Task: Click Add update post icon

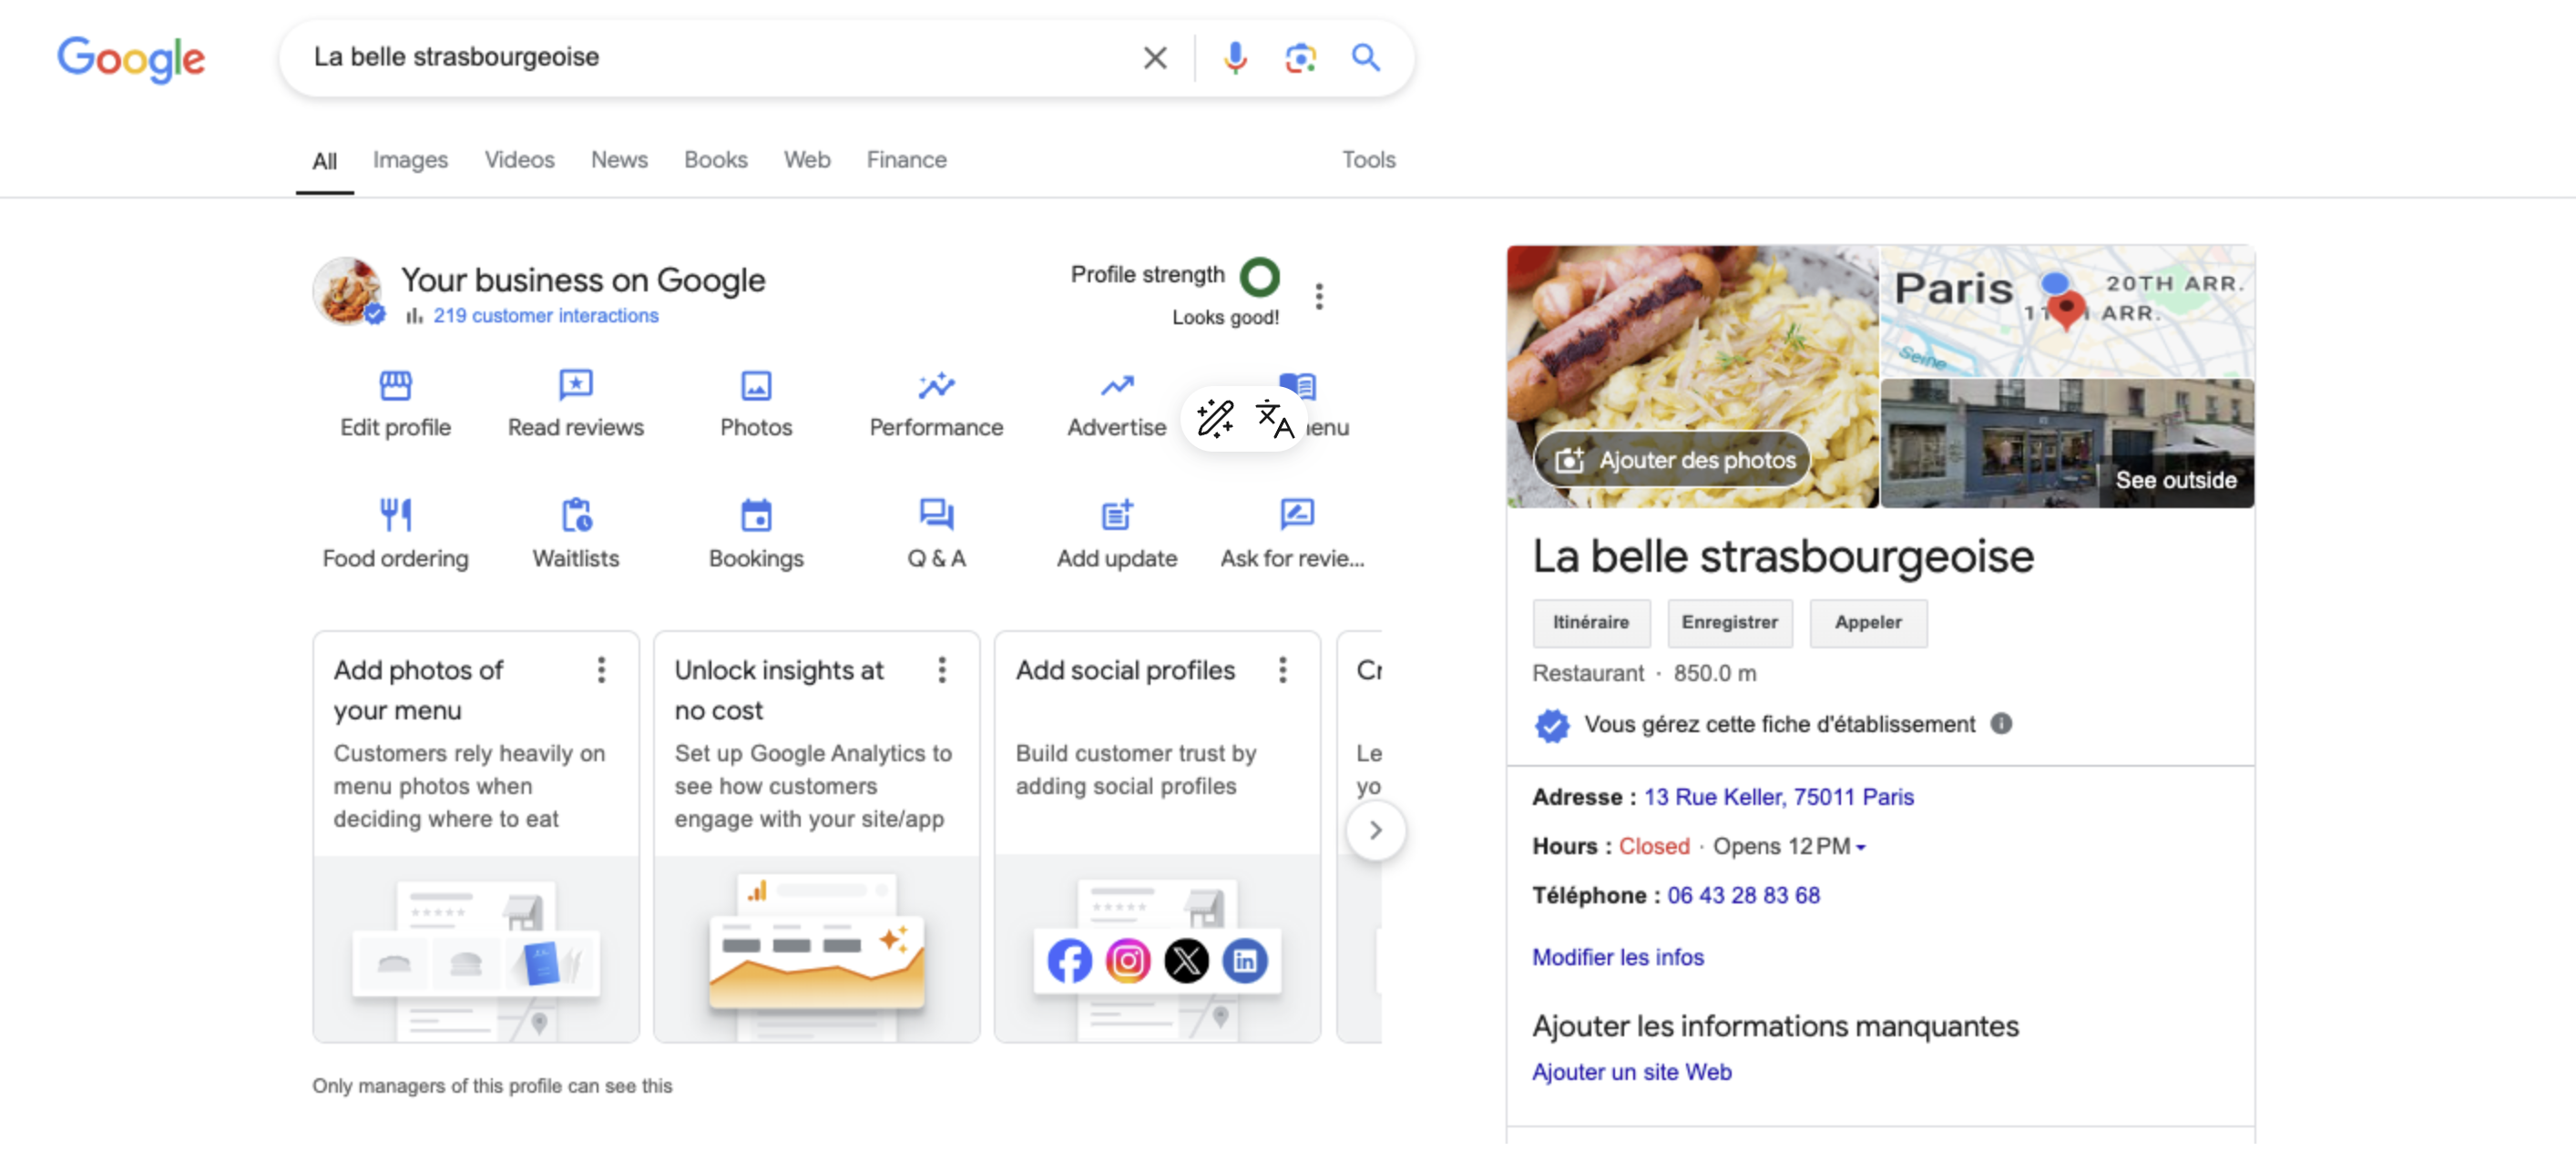Action: 1116,514
